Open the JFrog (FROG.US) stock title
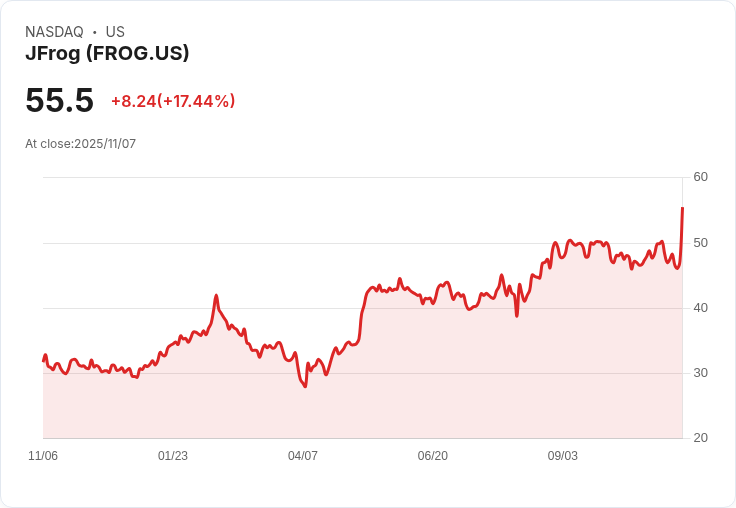736x508 pixels. 107,53
